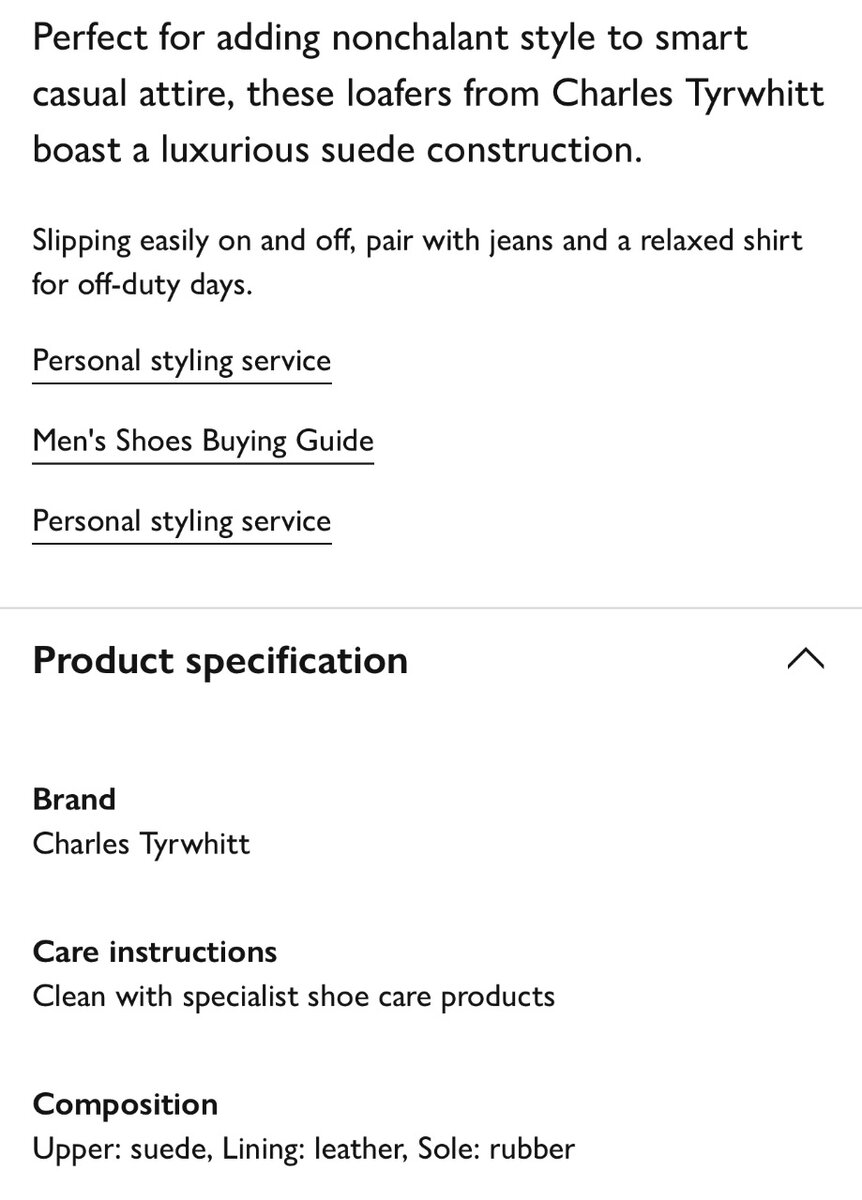Screen dimensions: 862x1200
Task: Click the 'Clean with specialist shoe care products' text
Action: pos(293,996)
